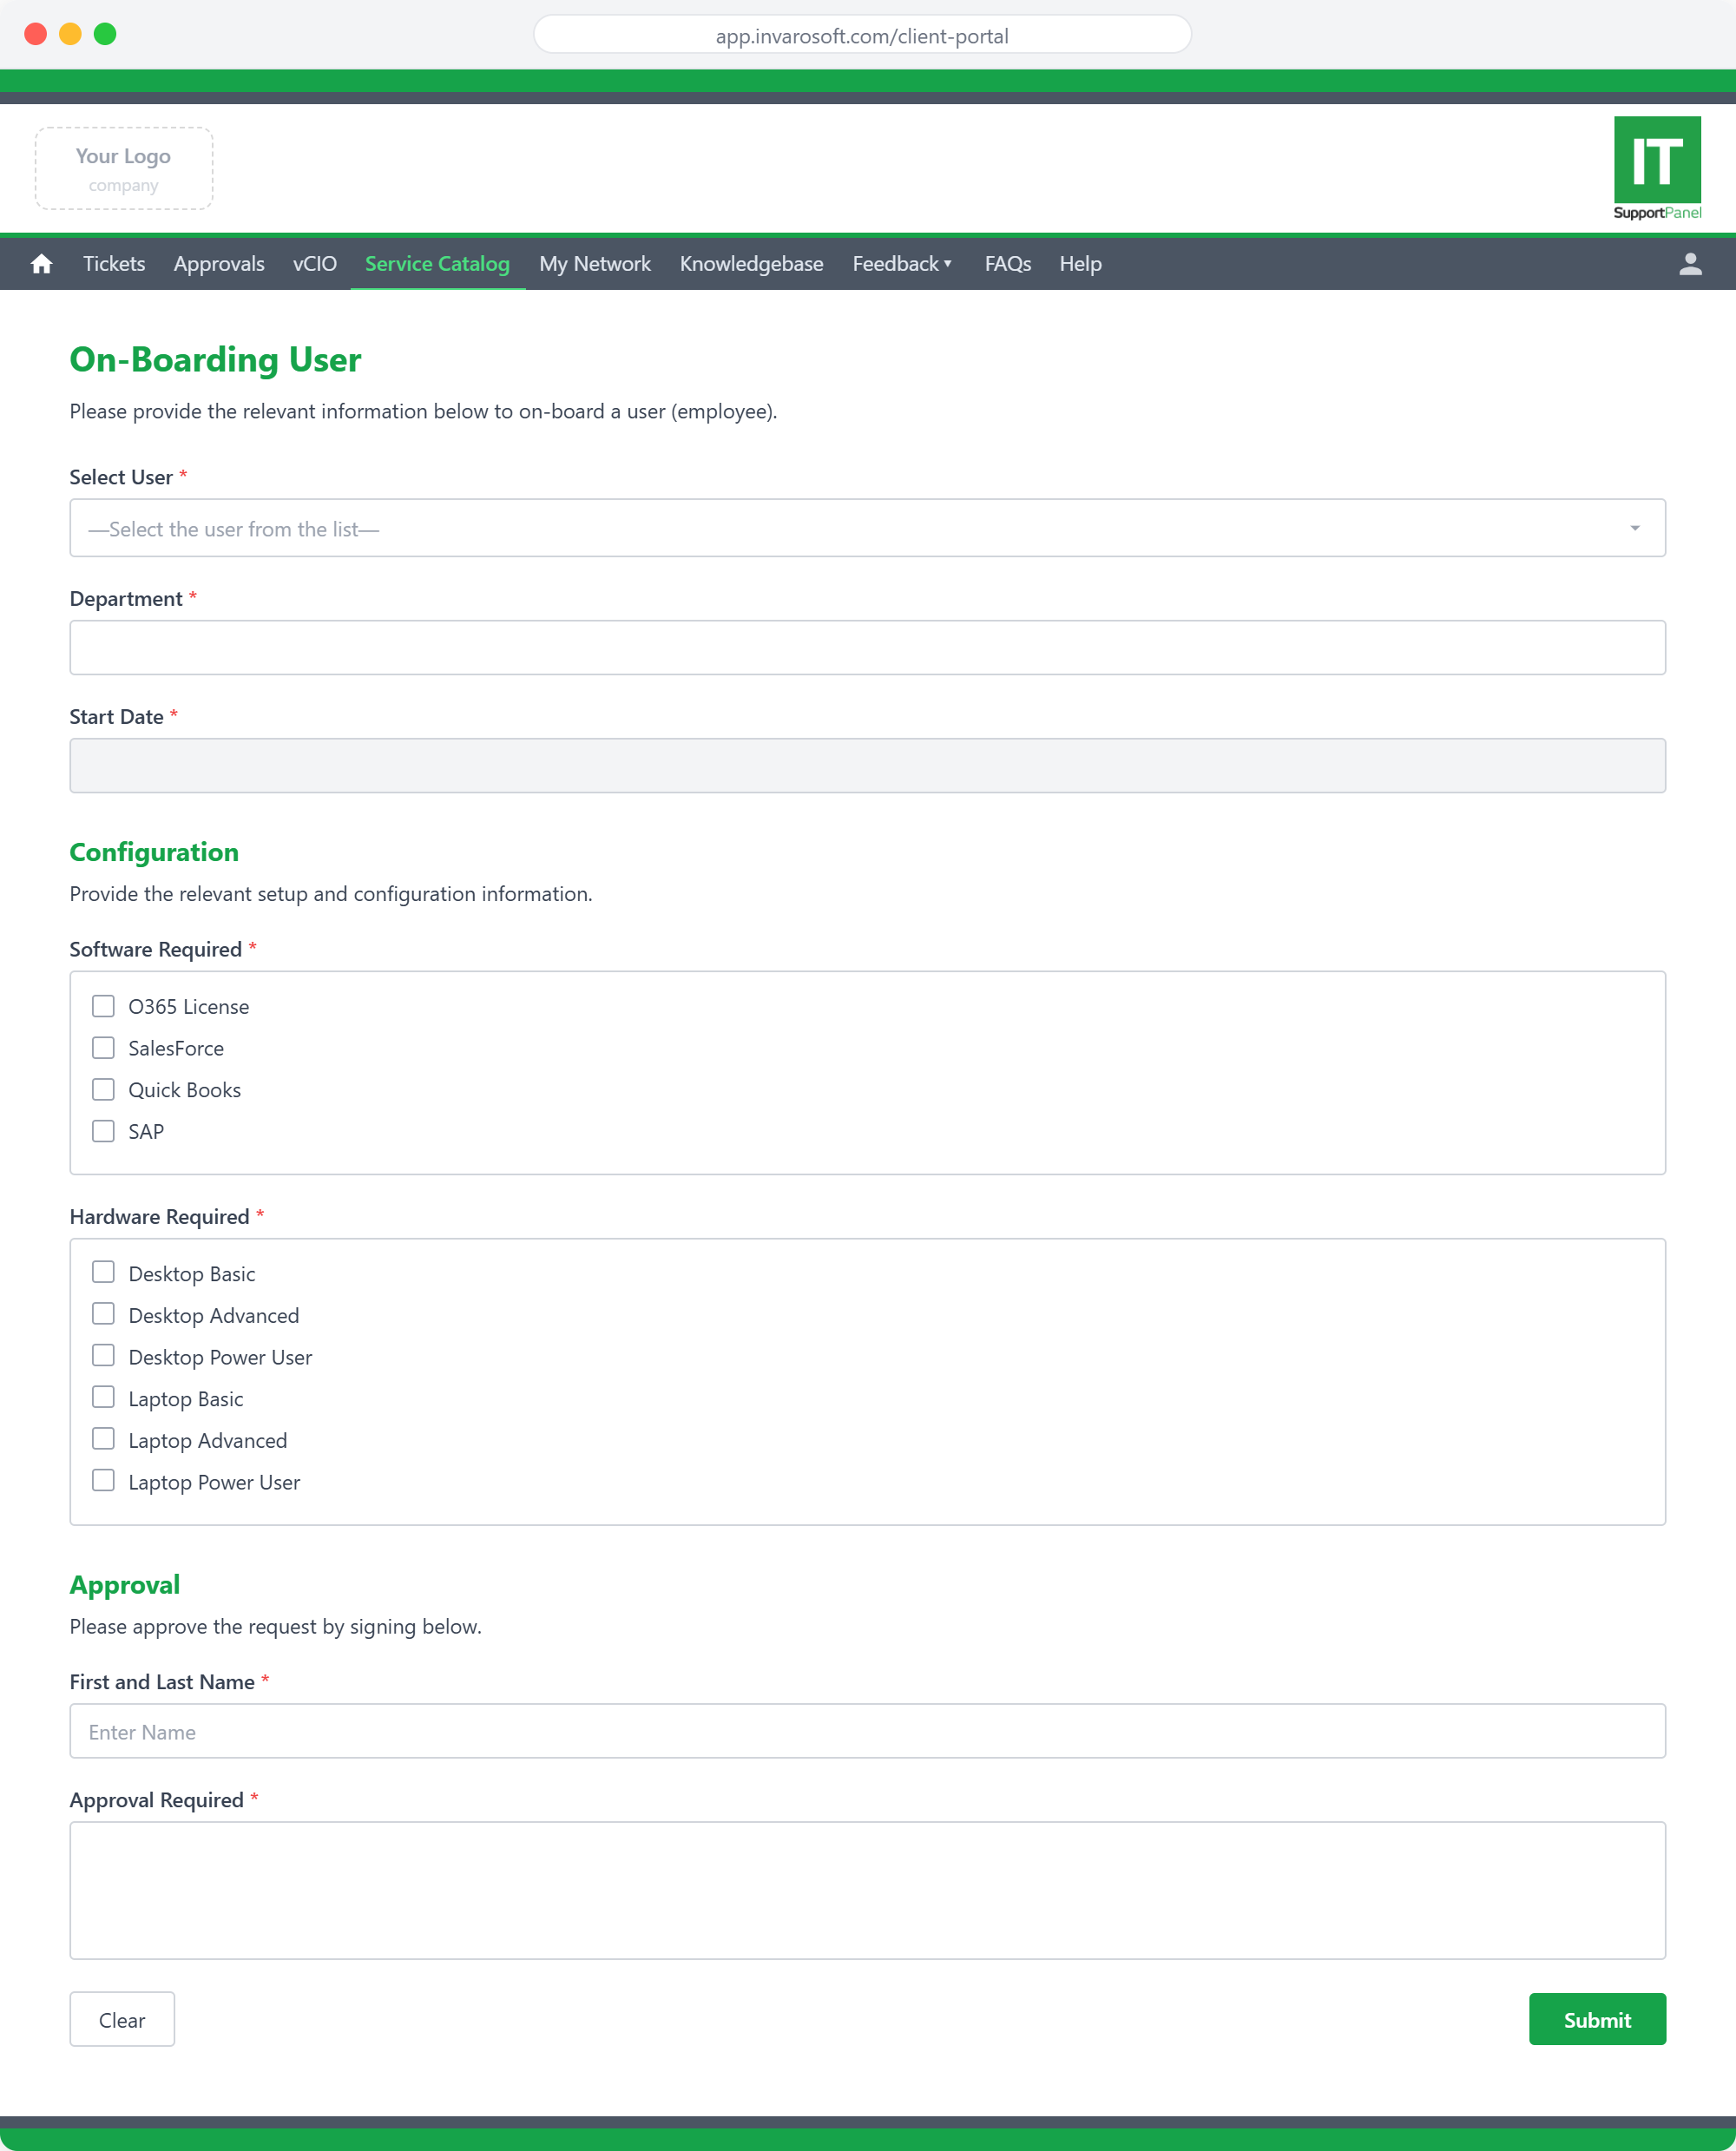Tick the SalesForce checkbox
This screenshot has height=2151, width=1736.
(x=103, y=1047)
